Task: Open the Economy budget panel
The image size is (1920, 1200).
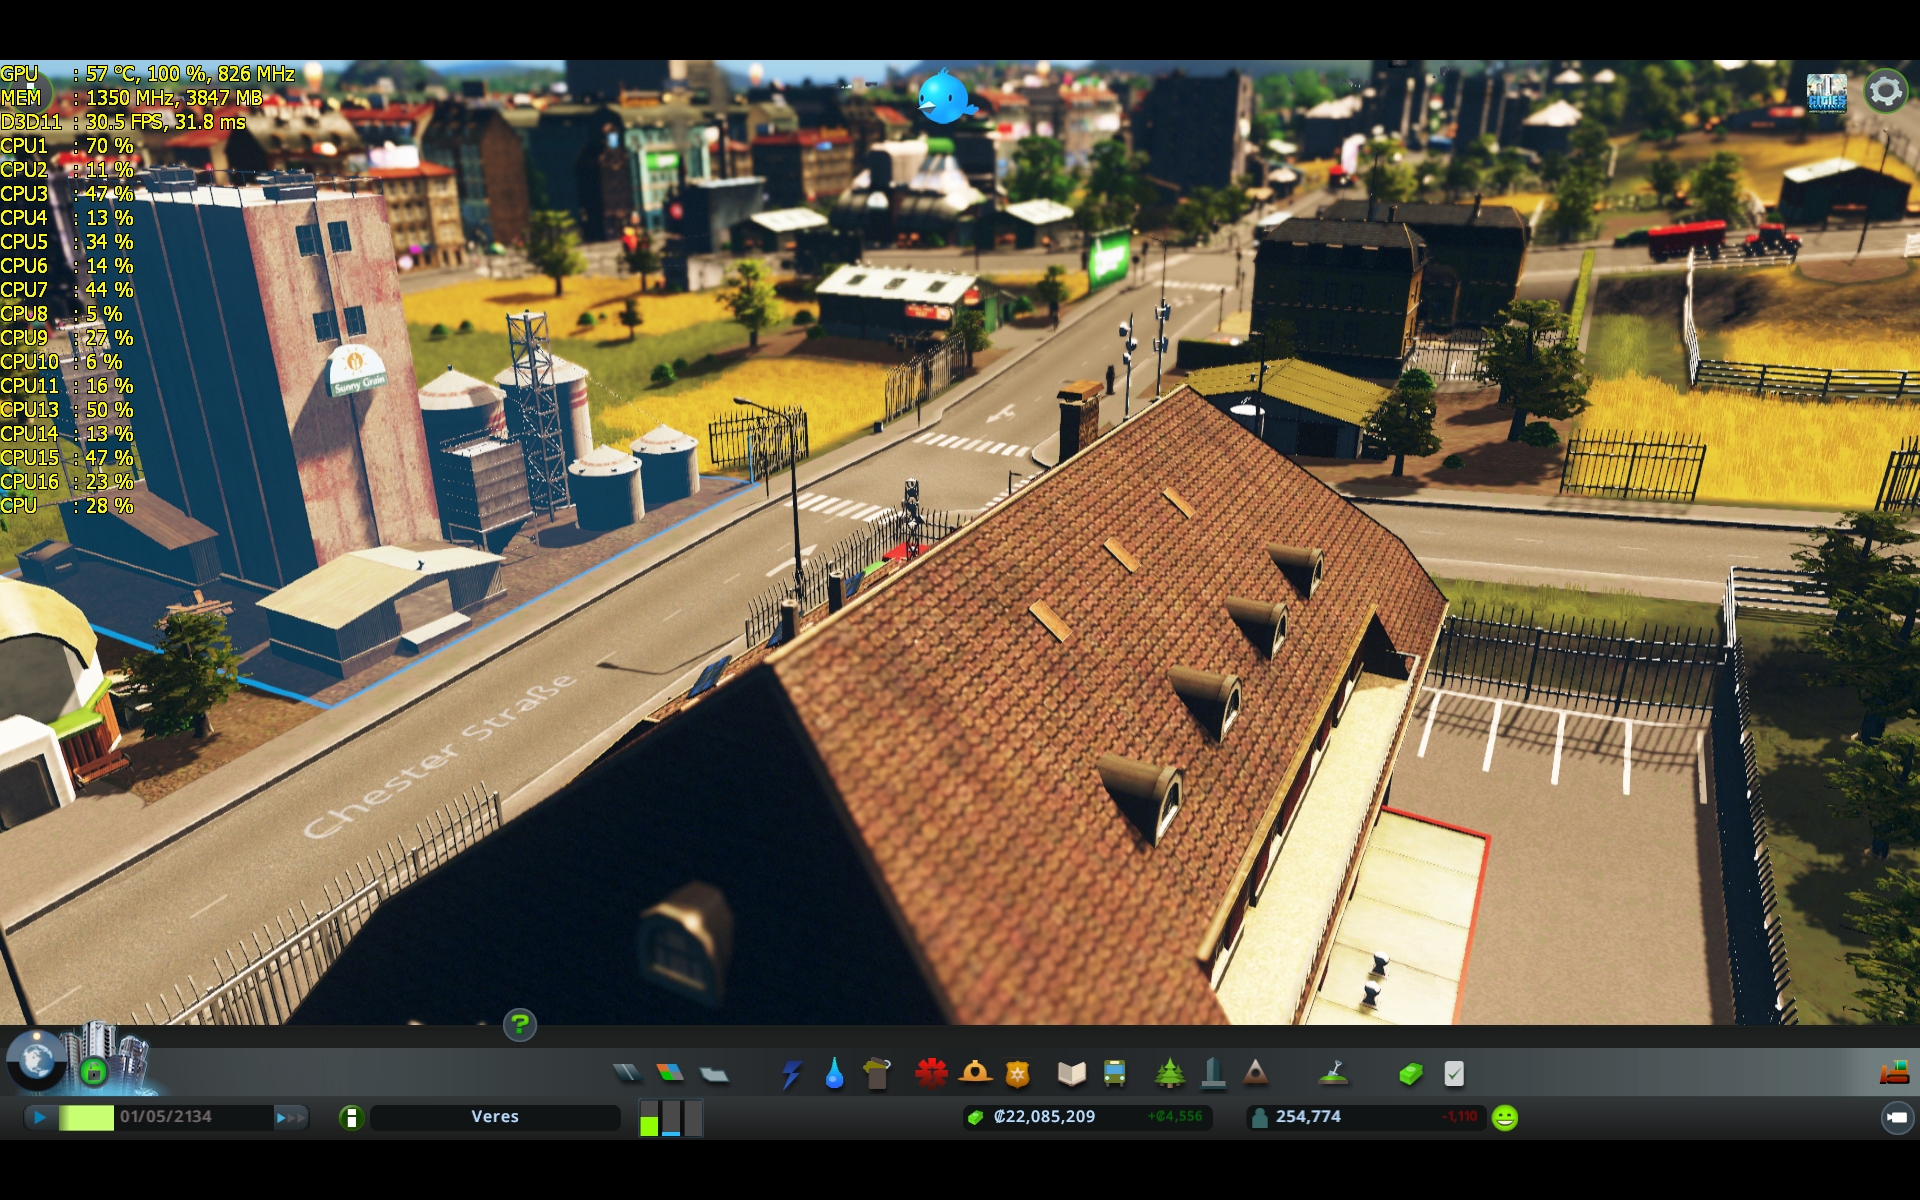Action: coord(1410,1074)
